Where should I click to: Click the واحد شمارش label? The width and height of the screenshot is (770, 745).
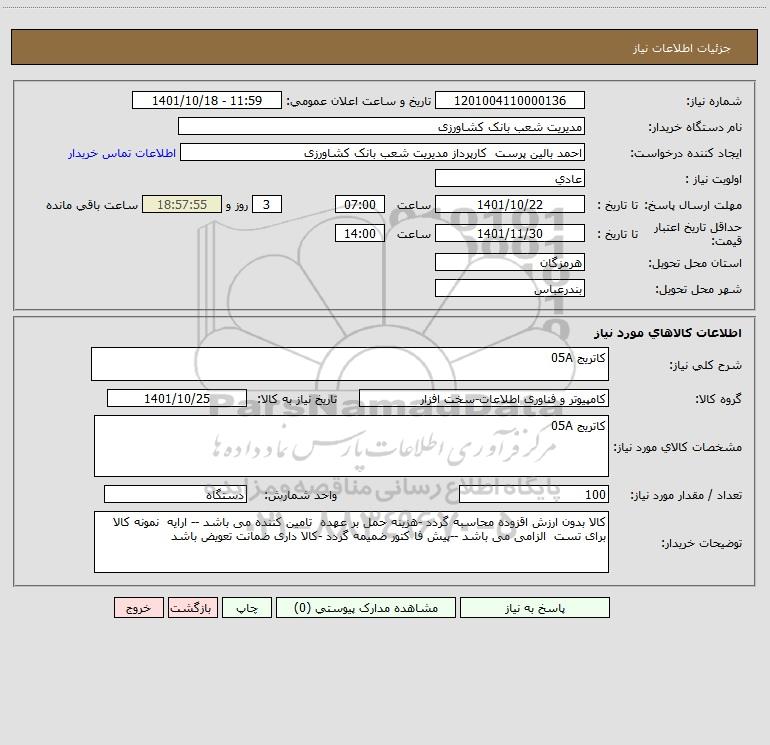pos(301,495)
